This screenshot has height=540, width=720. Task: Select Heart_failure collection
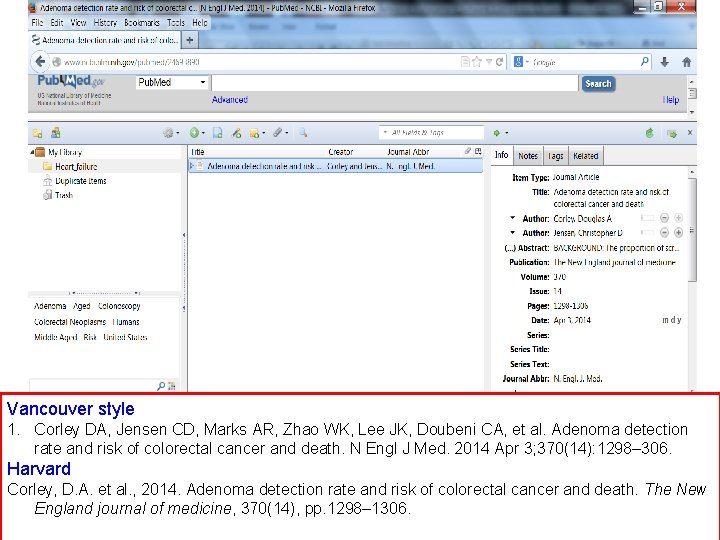[76, 166]
